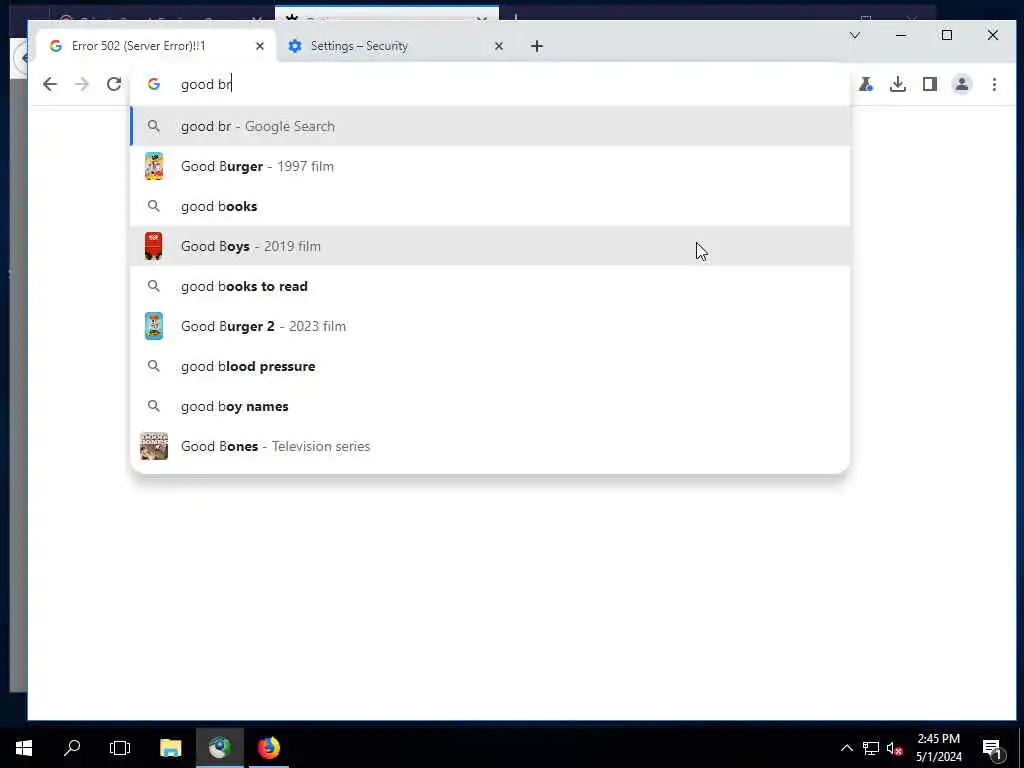Click Good Burger 2 poster thumbnail

(x=153, y=326)
